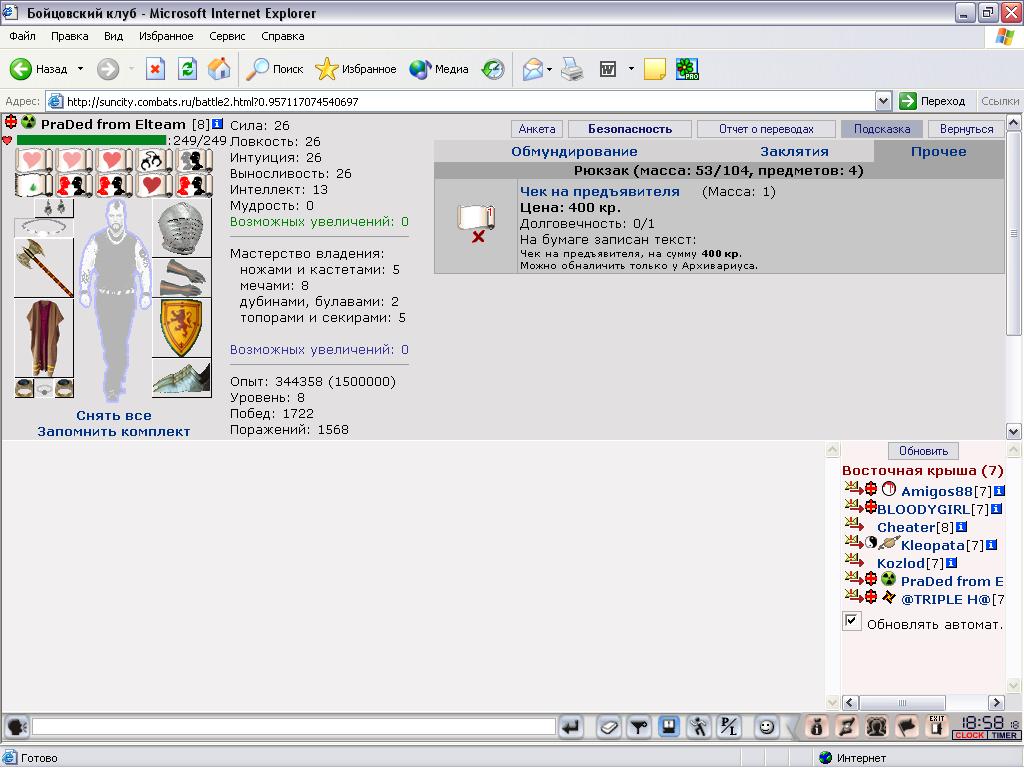
Task: Open the Back history dropdown arrow
Action: (x=80, y=69)
